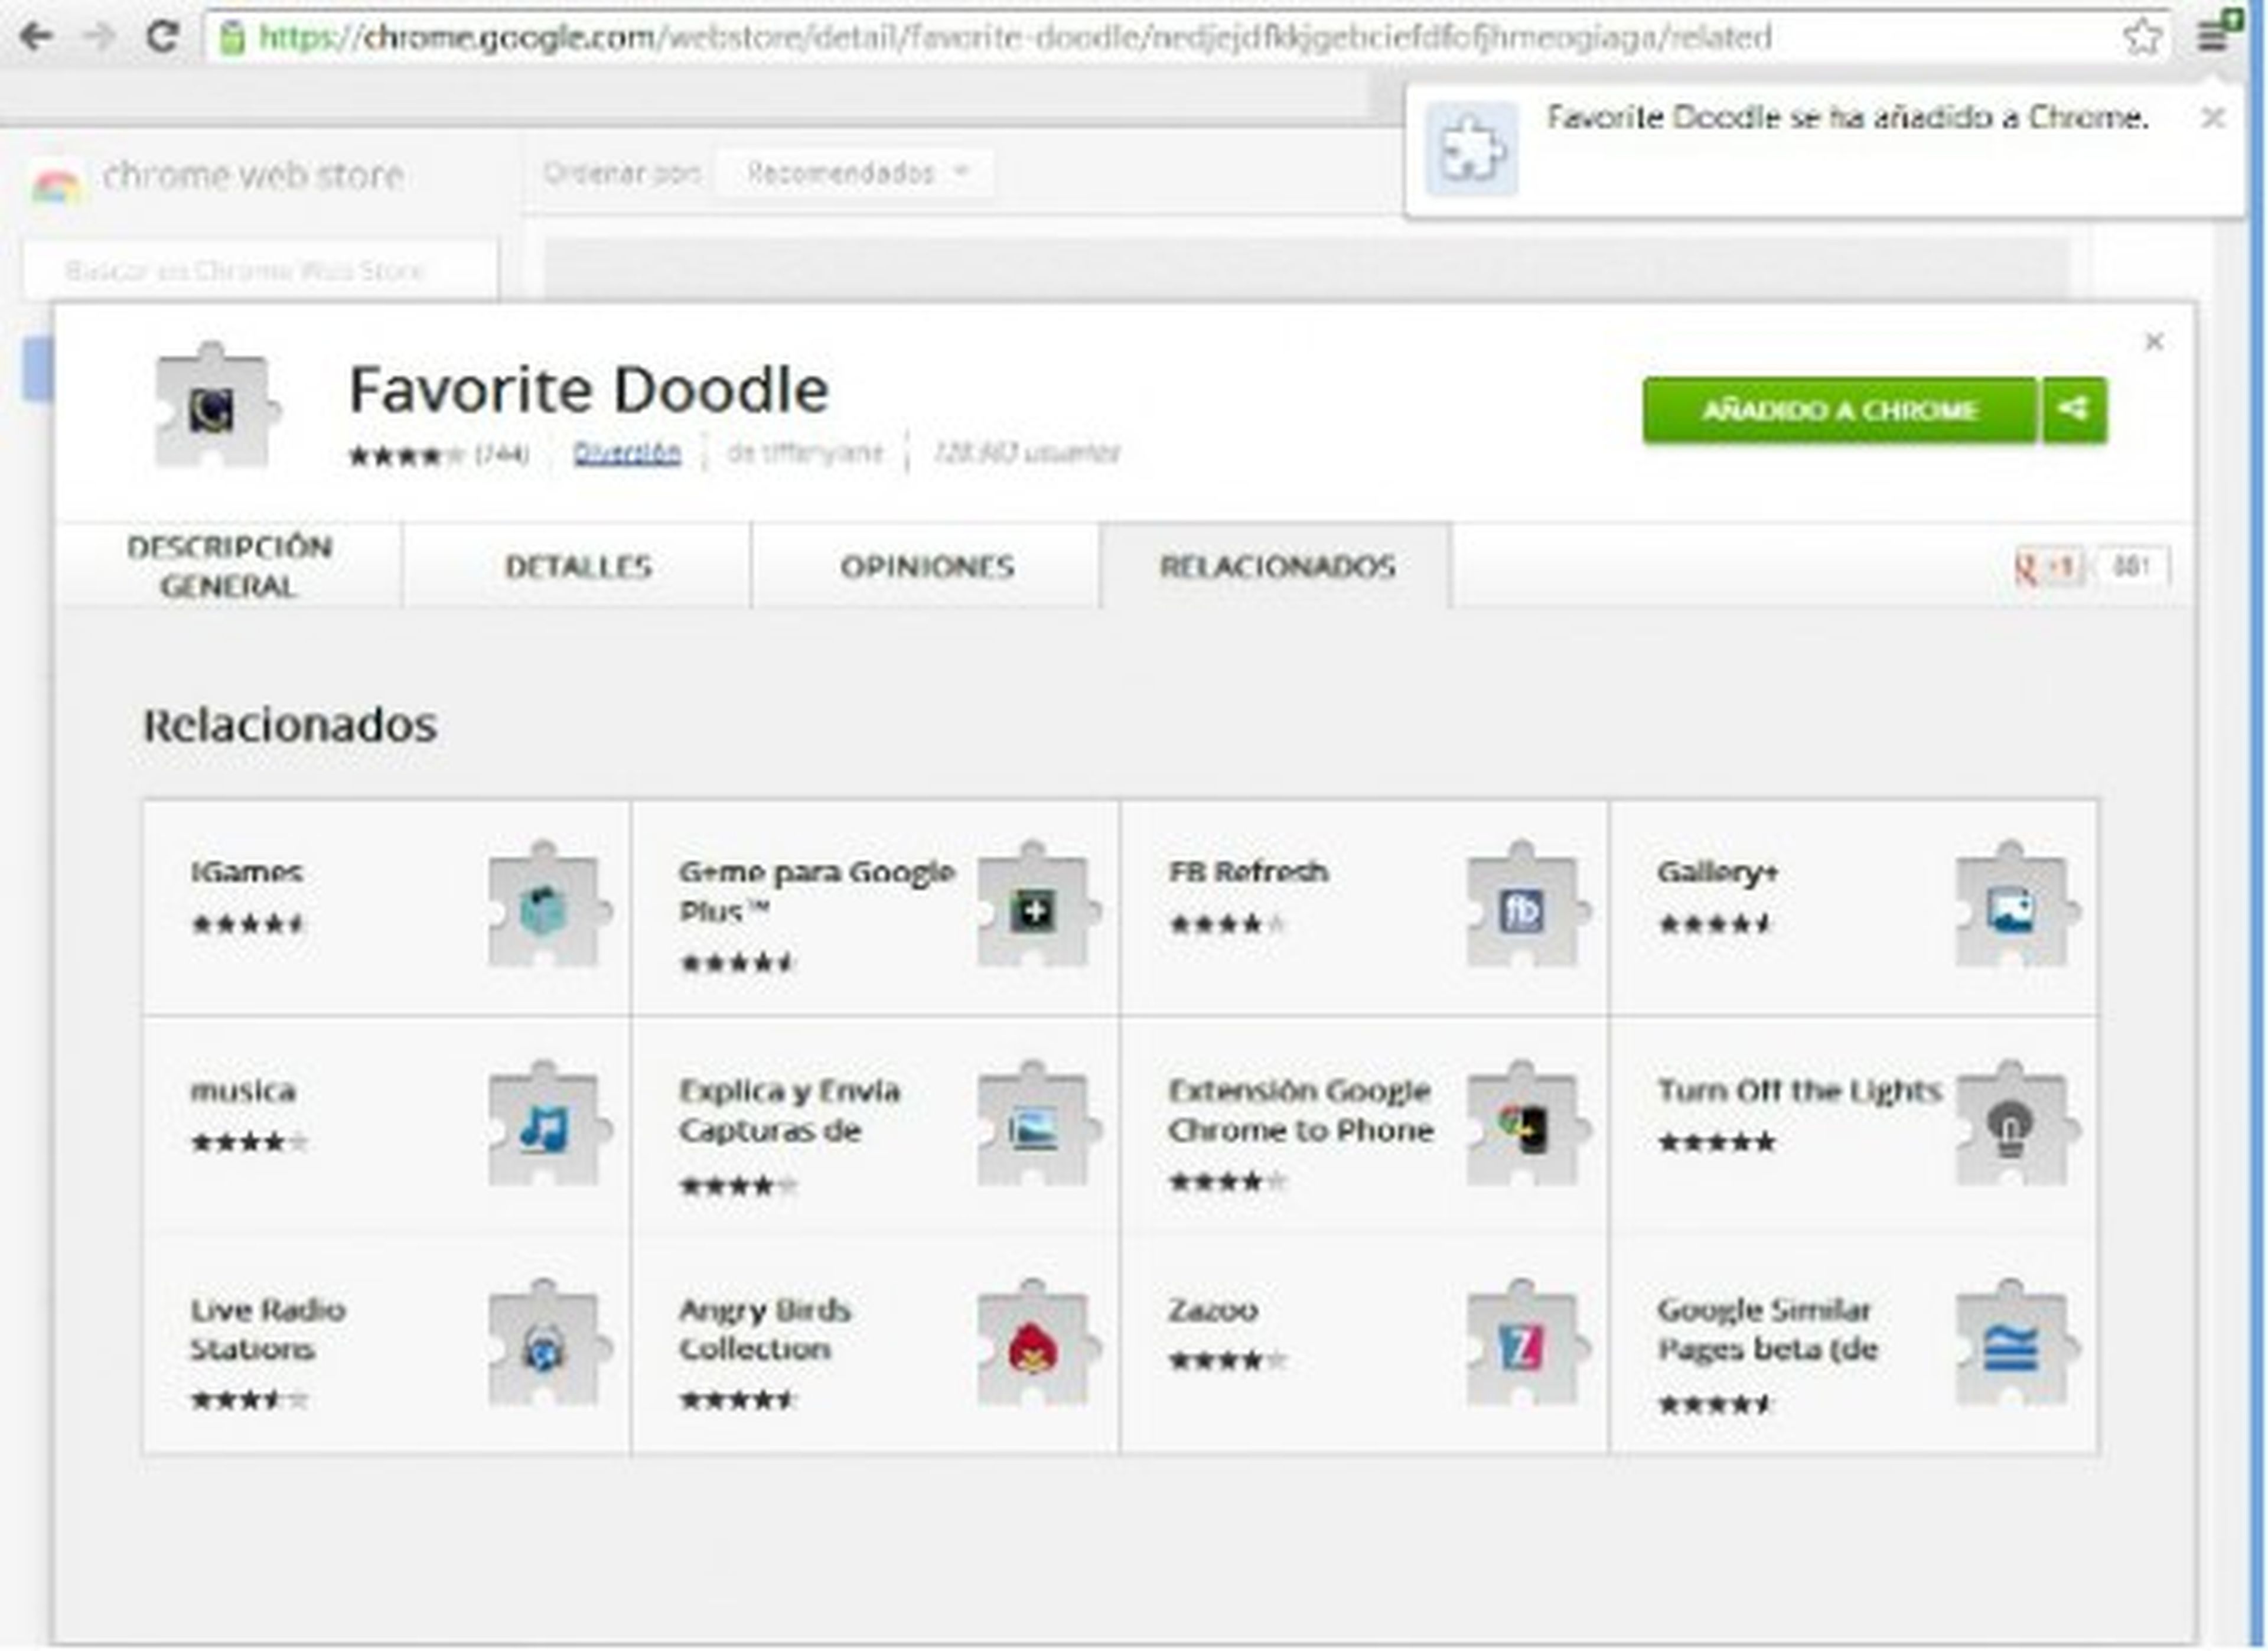Image resolution: width=2268 pixels, height=1651 pixels.
Task: Click the FB Refresh extension icon
Action: [1522, 910]
